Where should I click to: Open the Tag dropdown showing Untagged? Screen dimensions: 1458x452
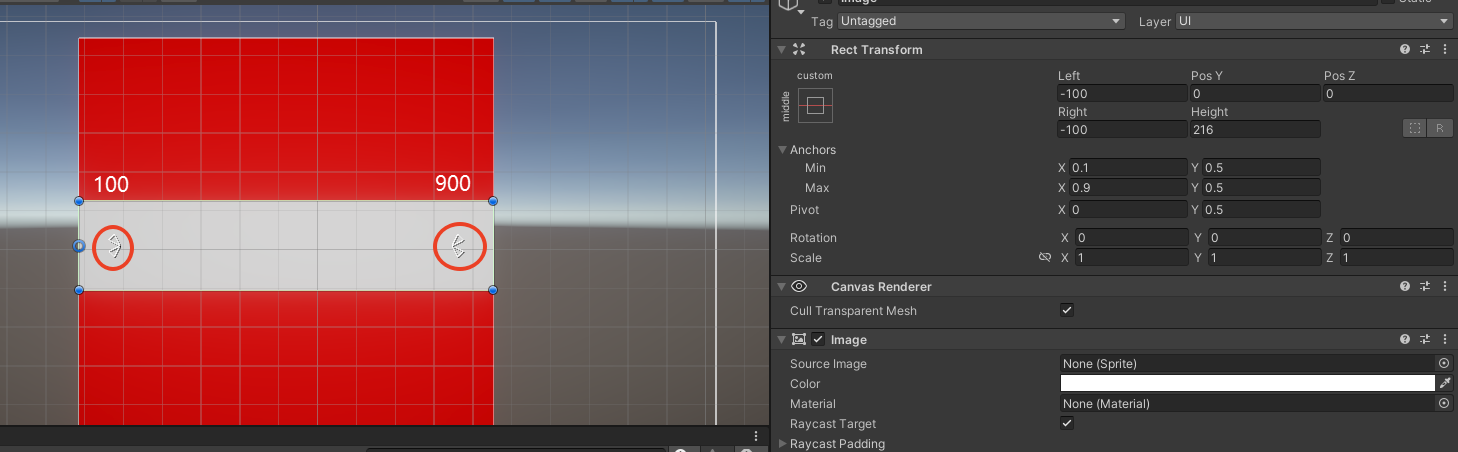click(981, 21)
